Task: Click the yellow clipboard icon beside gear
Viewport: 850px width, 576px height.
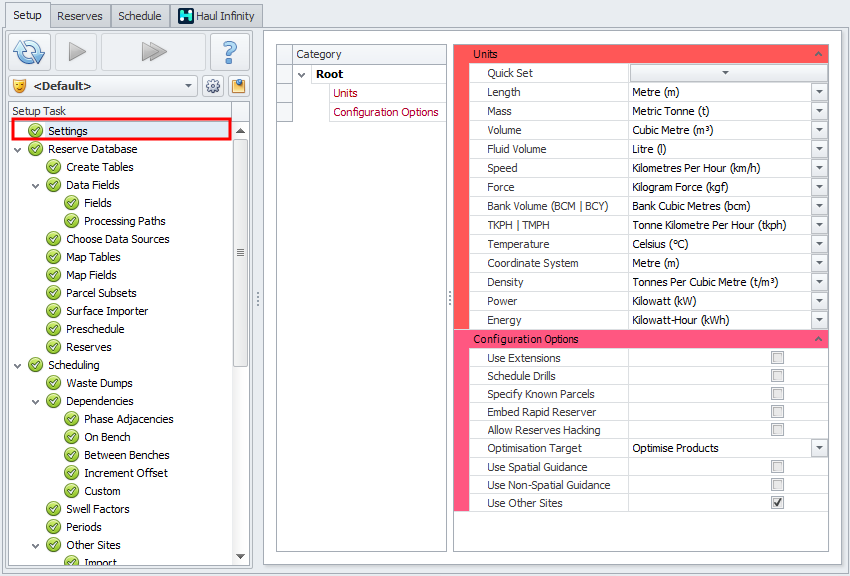Action: tap(239, 86)
